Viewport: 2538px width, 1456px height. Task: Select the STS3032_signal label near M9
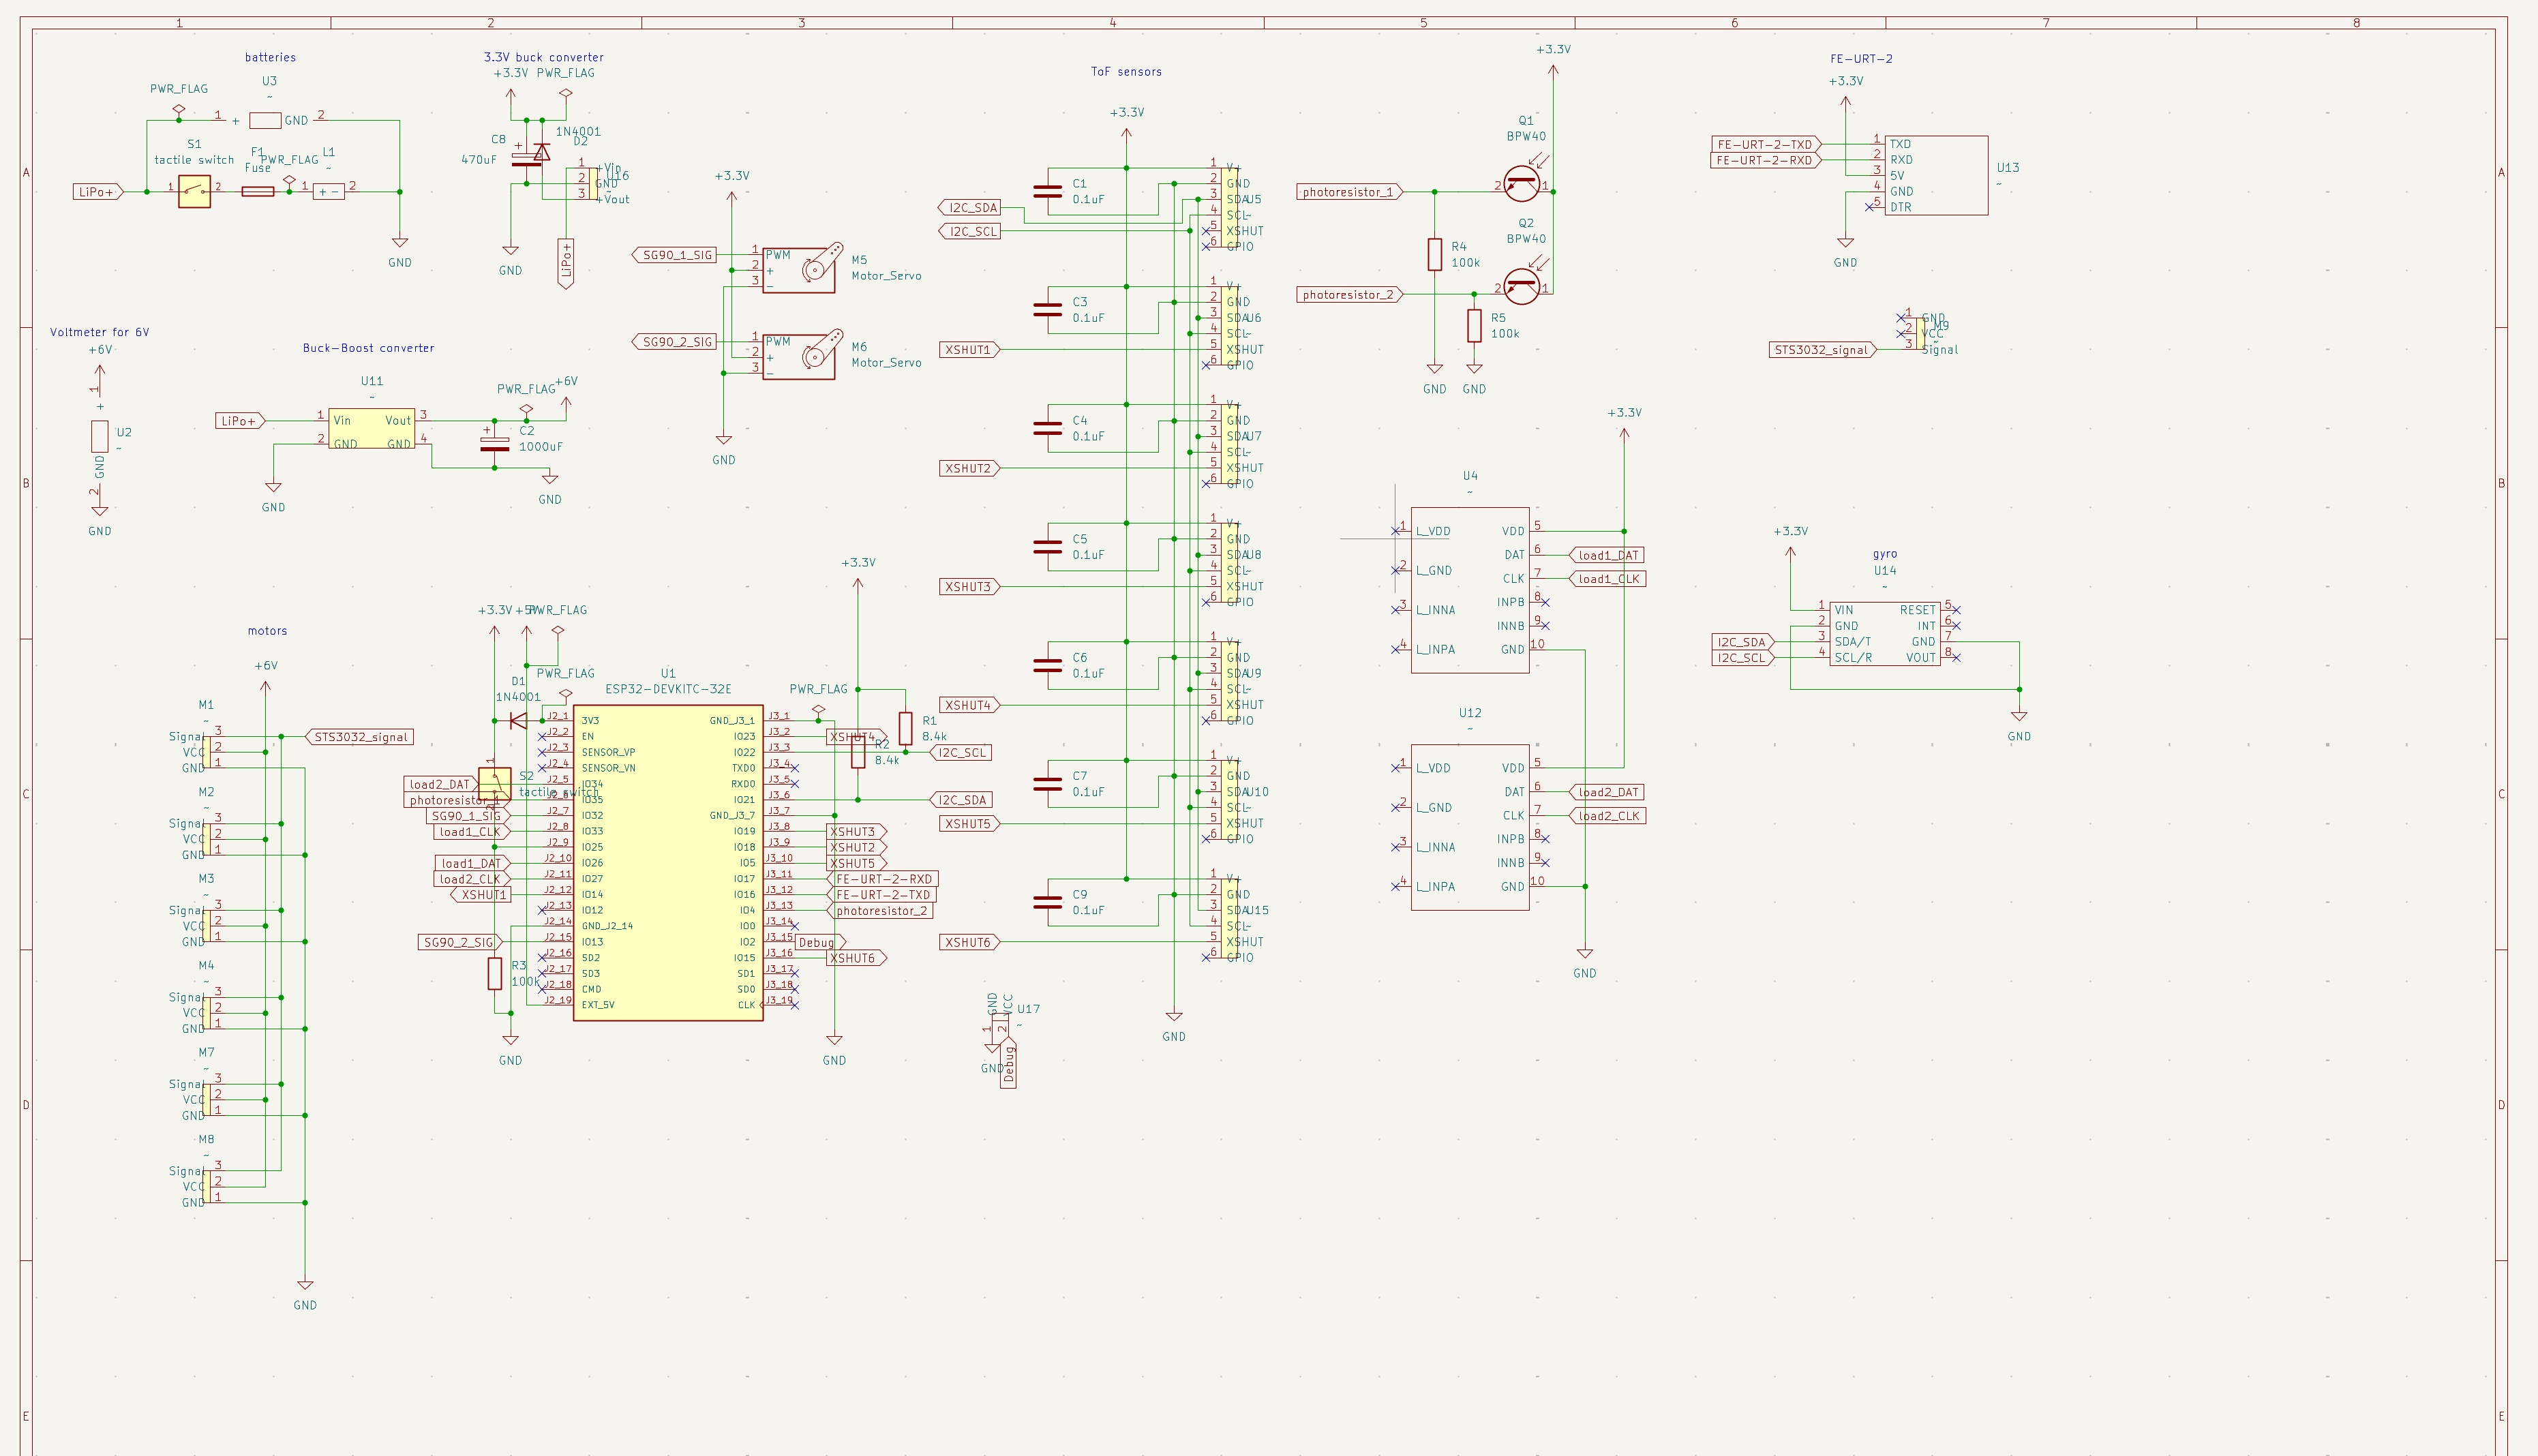click(x=1822, y=350)
